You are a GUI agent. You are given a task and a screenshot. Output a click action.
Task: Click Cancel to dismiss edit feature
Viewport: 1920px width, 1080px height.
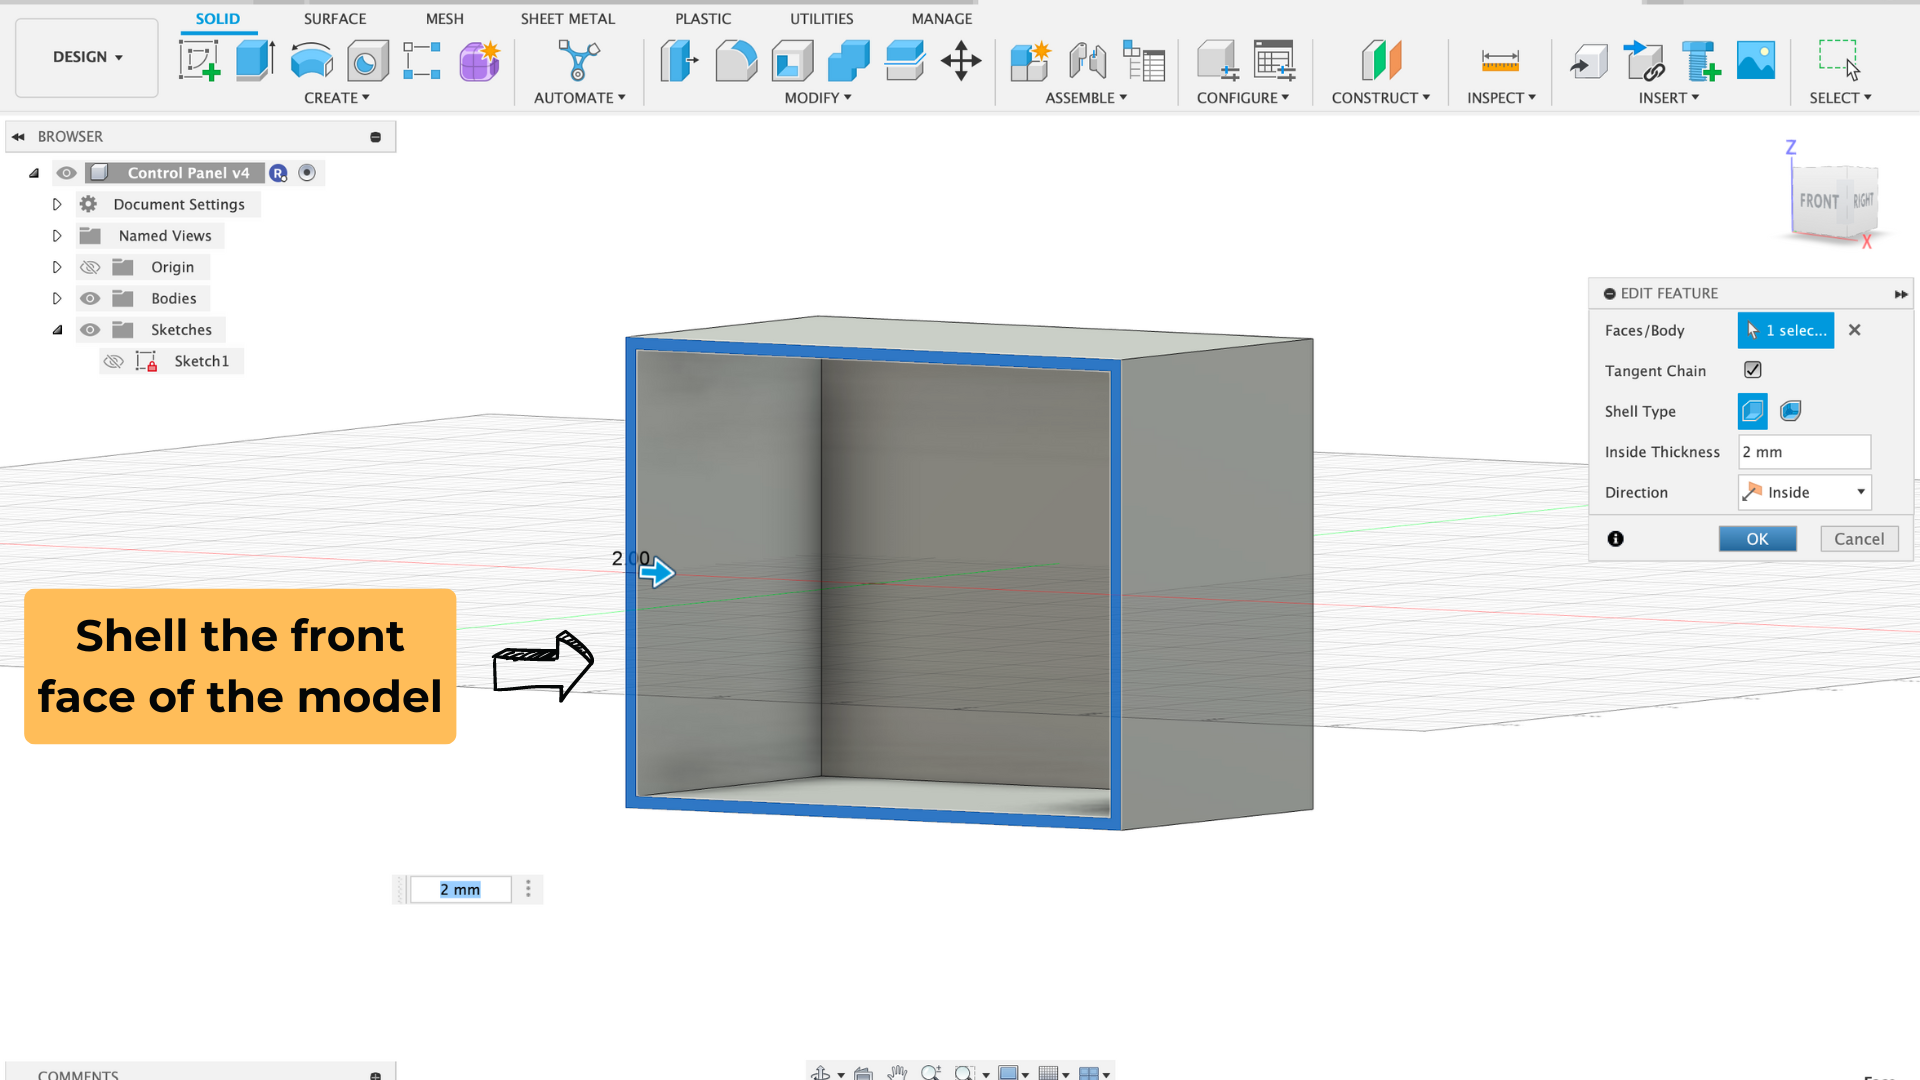click(x=1858, y=537)
